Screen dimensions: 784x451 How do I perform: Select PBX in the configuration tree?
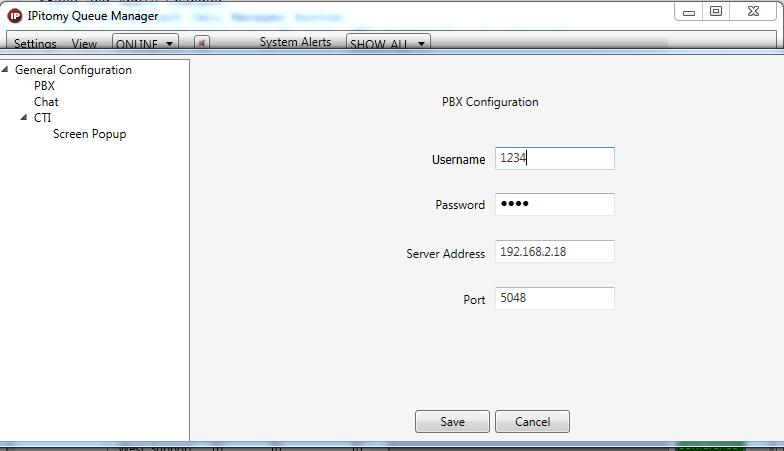[44, 86]
